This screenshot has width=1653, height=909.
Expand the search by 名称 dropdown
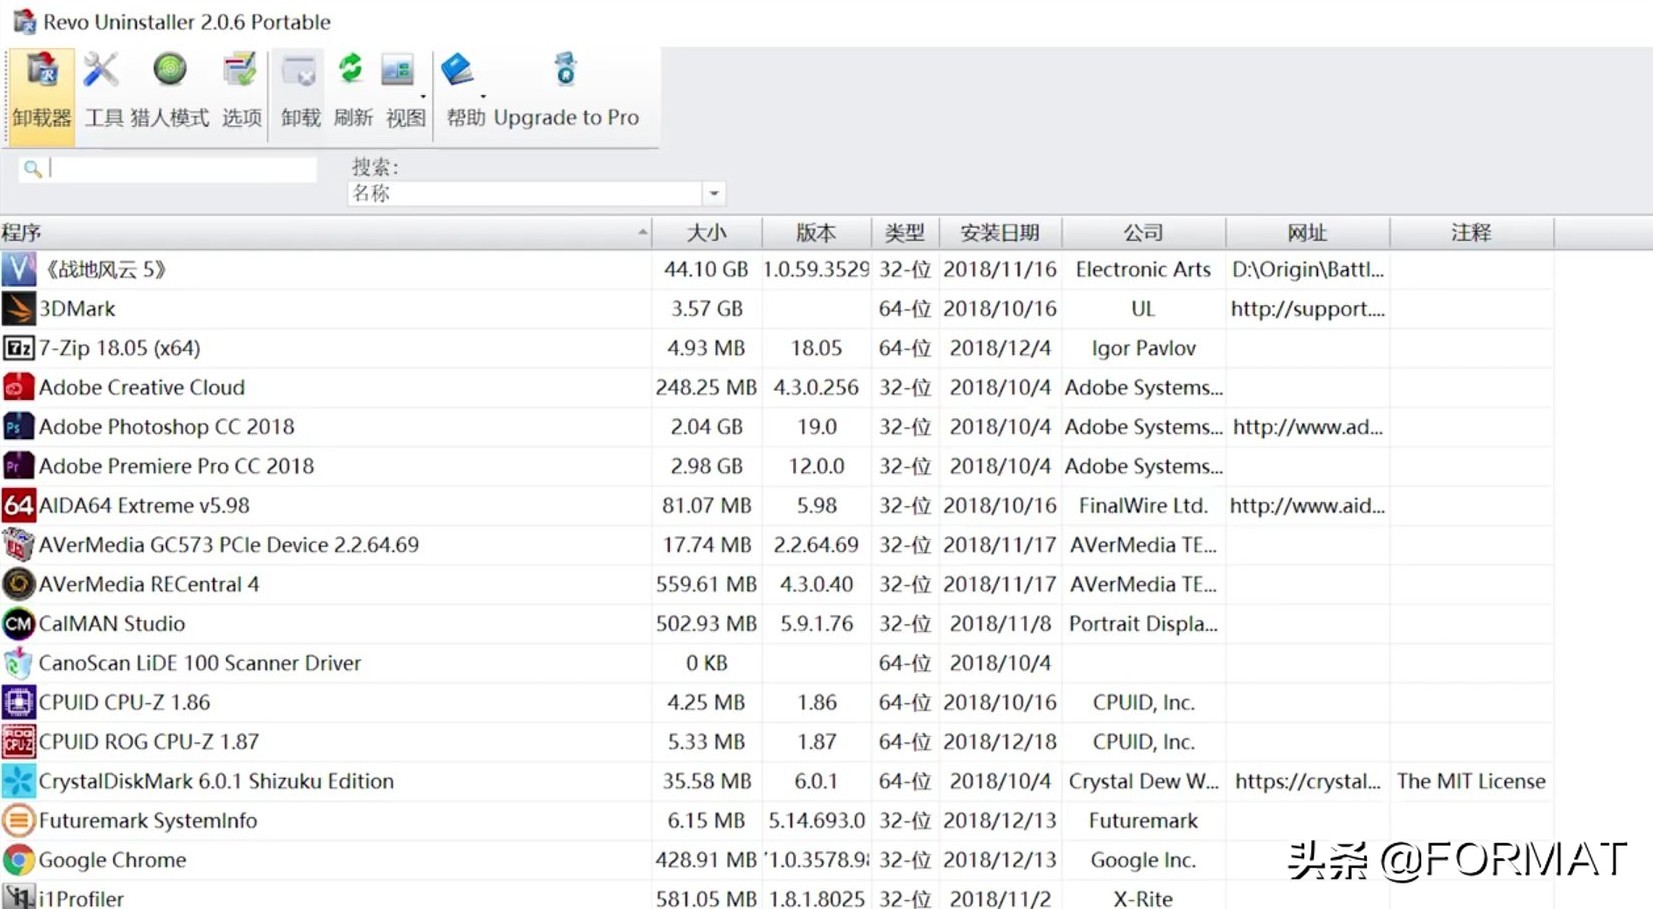[x=713, y=193]
